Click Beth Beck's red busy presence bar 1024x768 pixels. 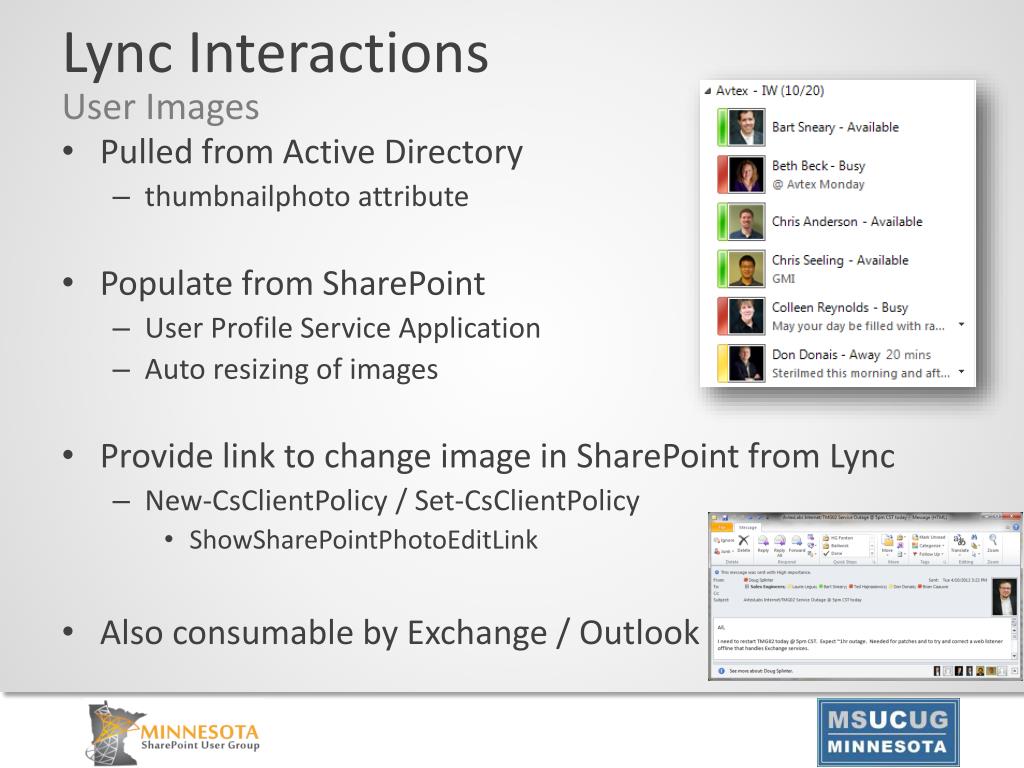(x=722, y=174)
